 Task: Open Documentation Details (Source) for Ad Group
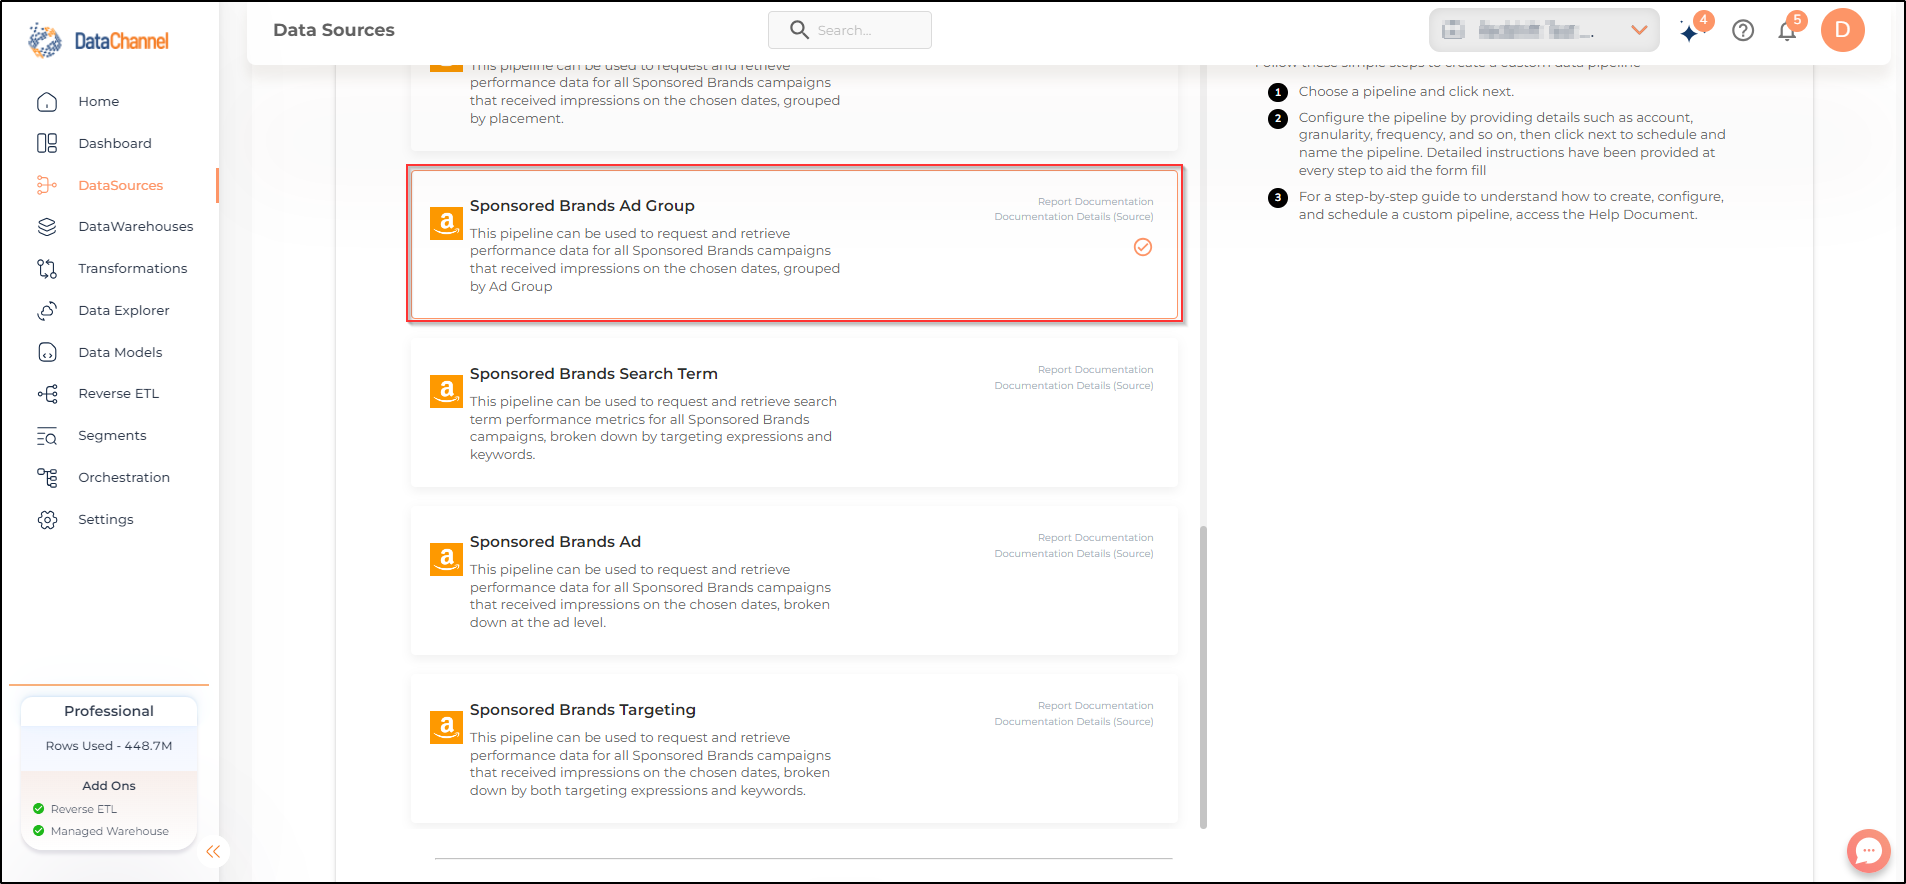1073,217
